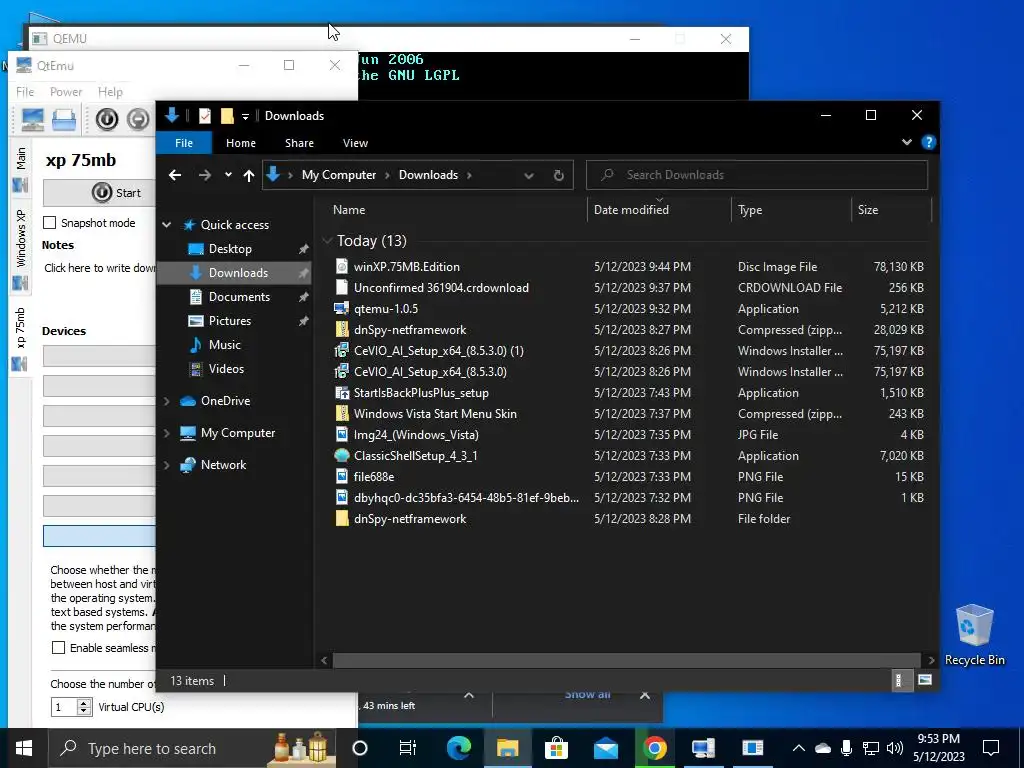Click QtEmu printer-like toolbar icon
Image resolution: width=1024 pixels, height=768 pixels.
click(x=64, y=120)
